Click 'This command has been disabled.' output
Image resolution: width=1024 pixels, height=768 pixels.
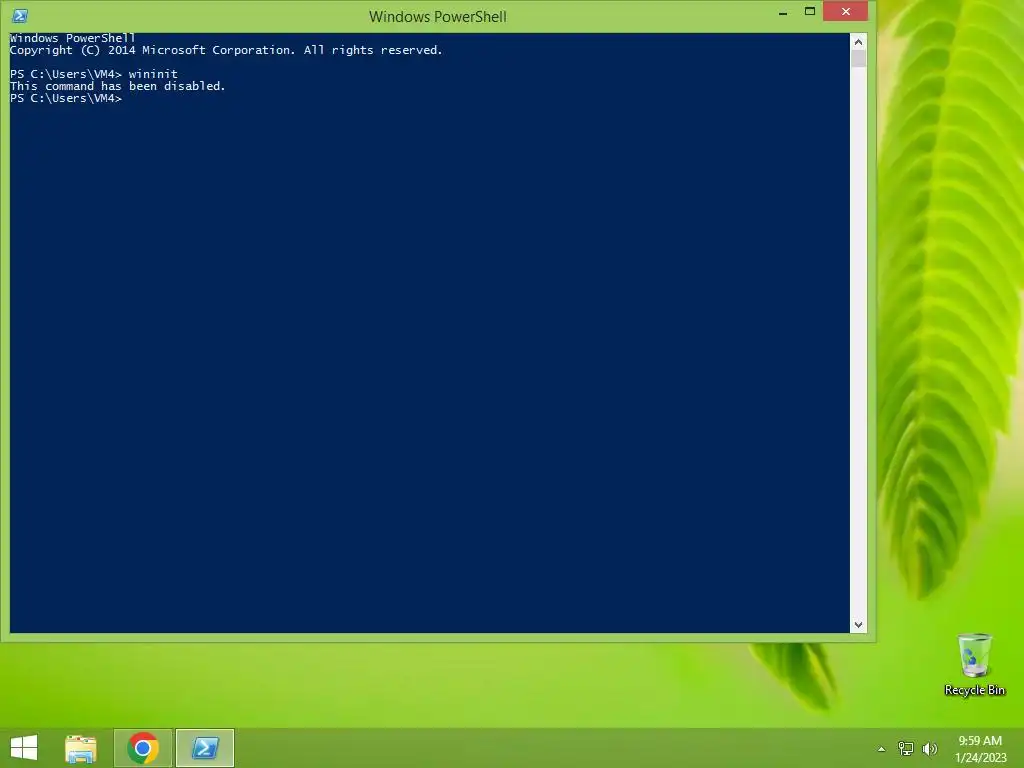coord(118,86)
